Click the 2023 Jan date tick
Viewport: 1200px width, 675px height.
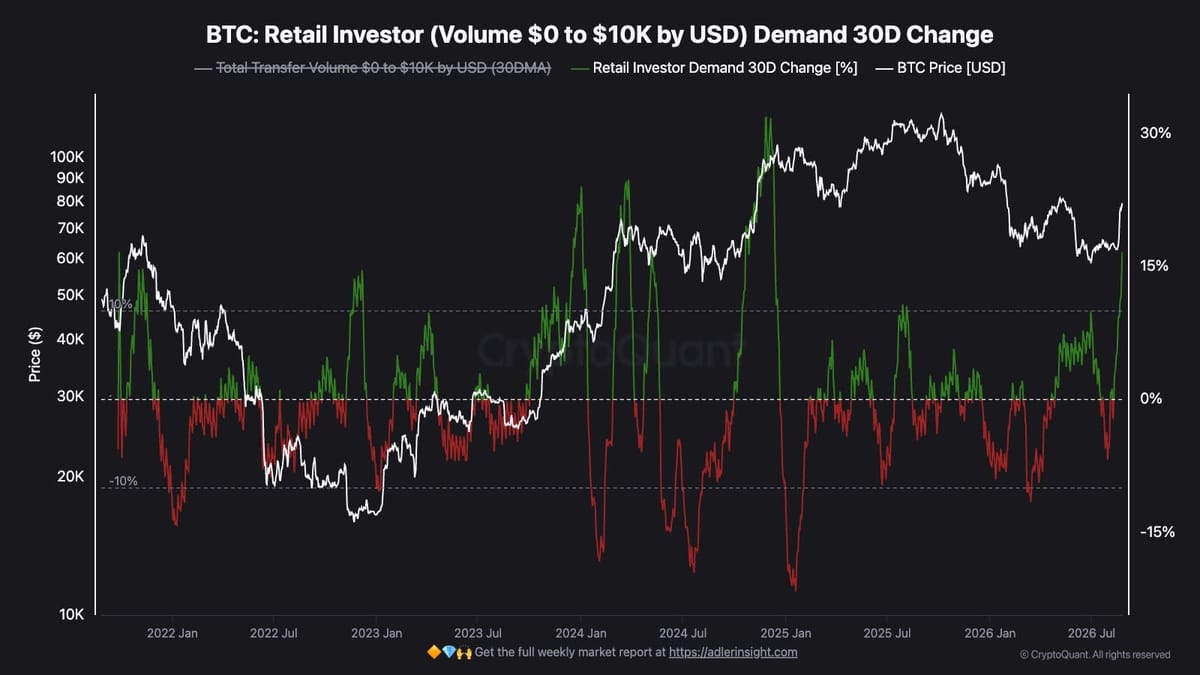377,633
